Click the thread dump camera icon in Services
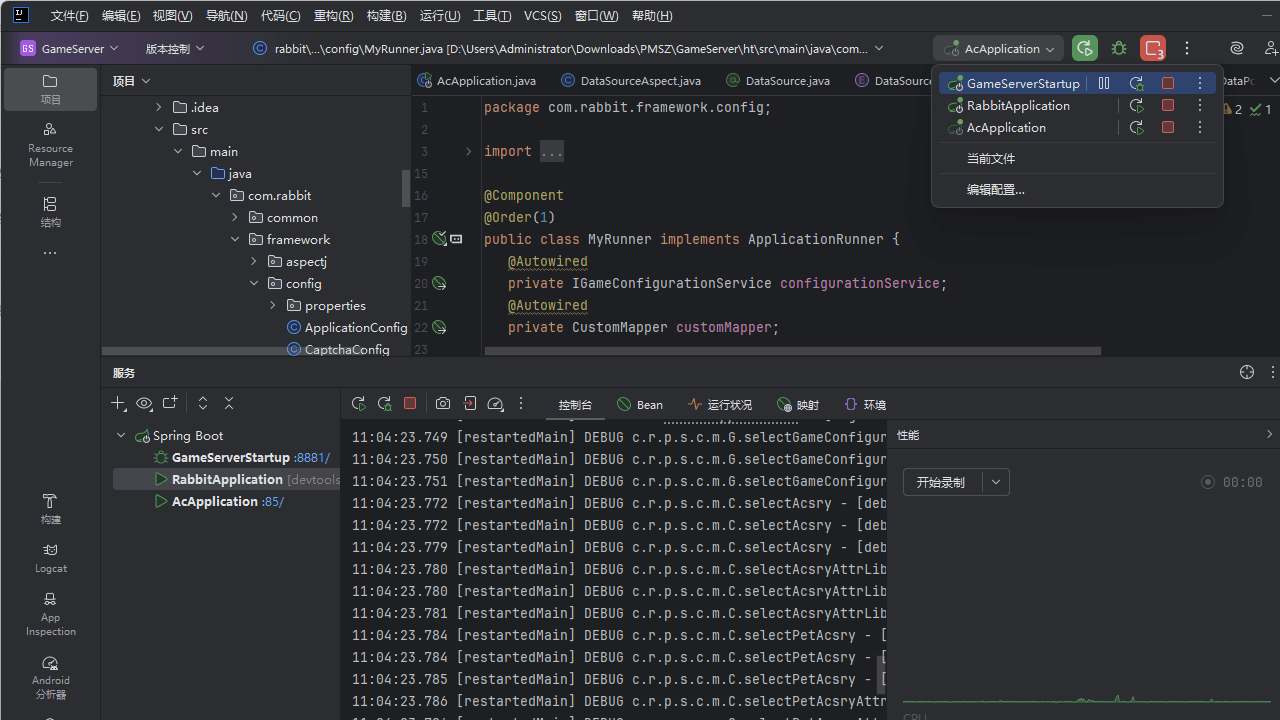 tap(443, 404)
